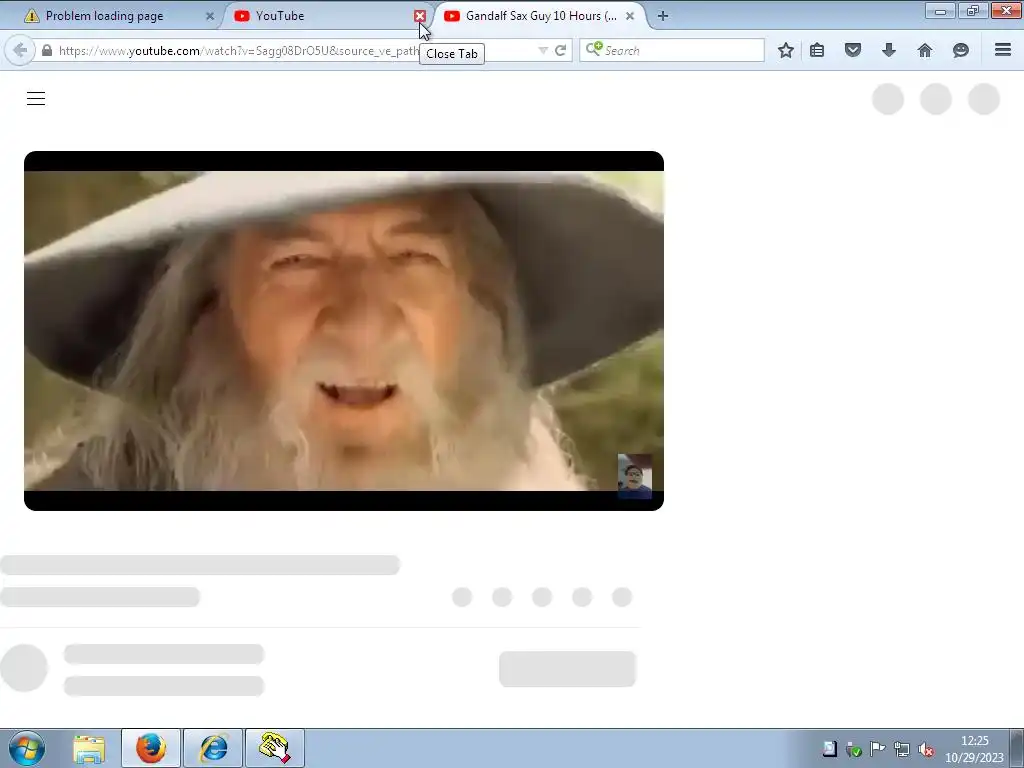Viewport: 1024px width, 768px height.
Task: Go to Firefox home page
Action: pyautogui.click(x=925, y=50)
